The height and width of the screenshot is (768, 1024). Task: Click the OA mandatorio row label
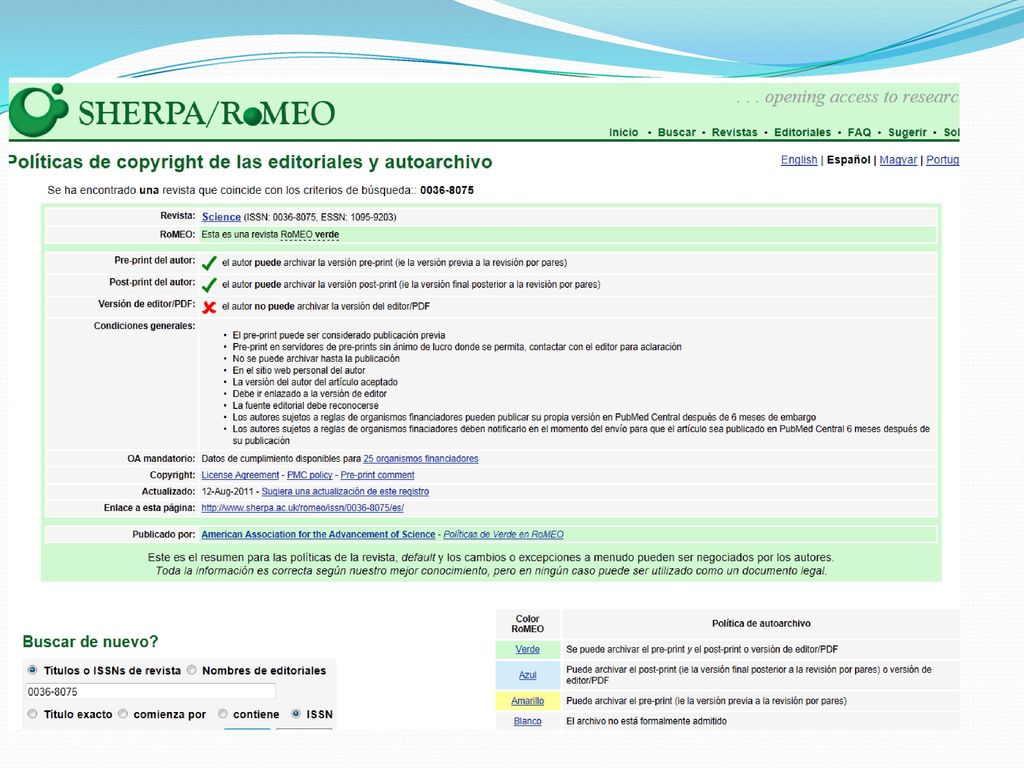click(161, 459)
